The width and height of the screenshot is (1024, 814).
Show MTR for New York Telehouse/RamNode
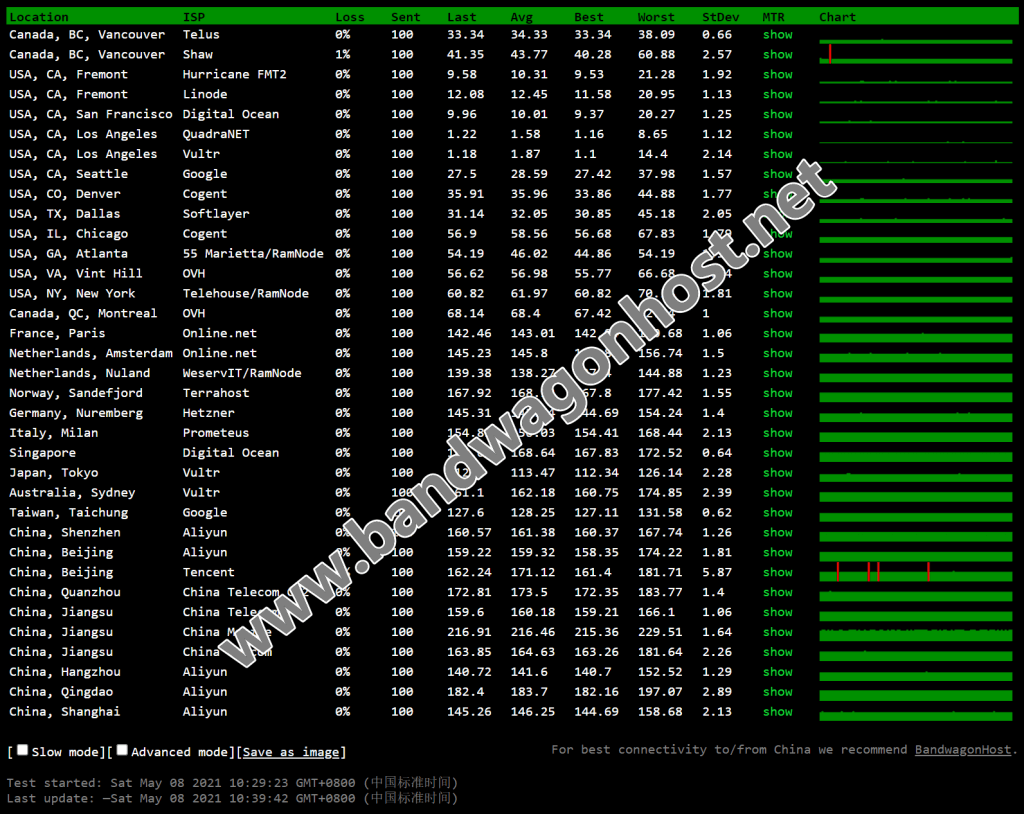tap(778, 294)
